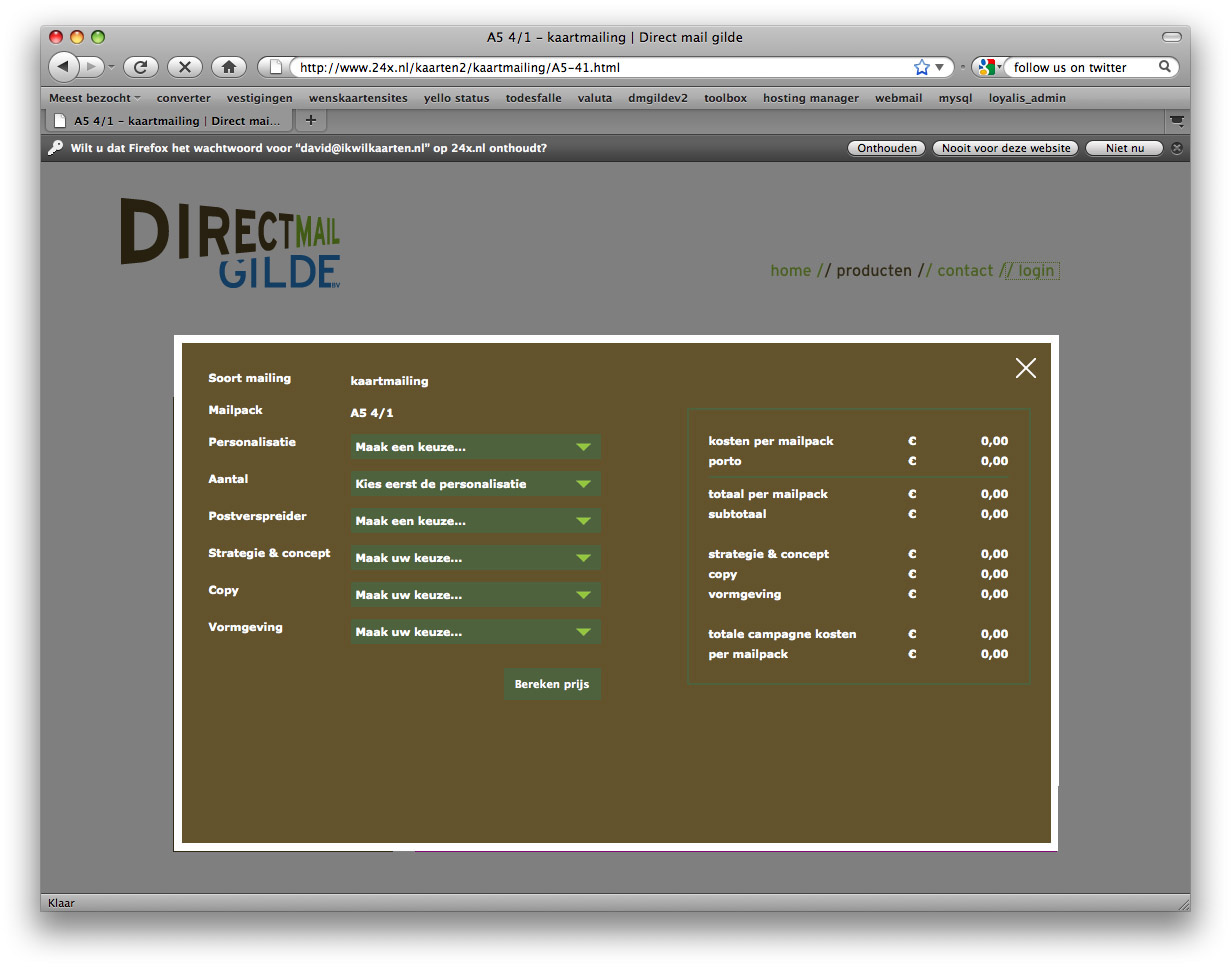1231x967 pixels.
Task: Open the hosting manager bookmark
Action: 811,98
